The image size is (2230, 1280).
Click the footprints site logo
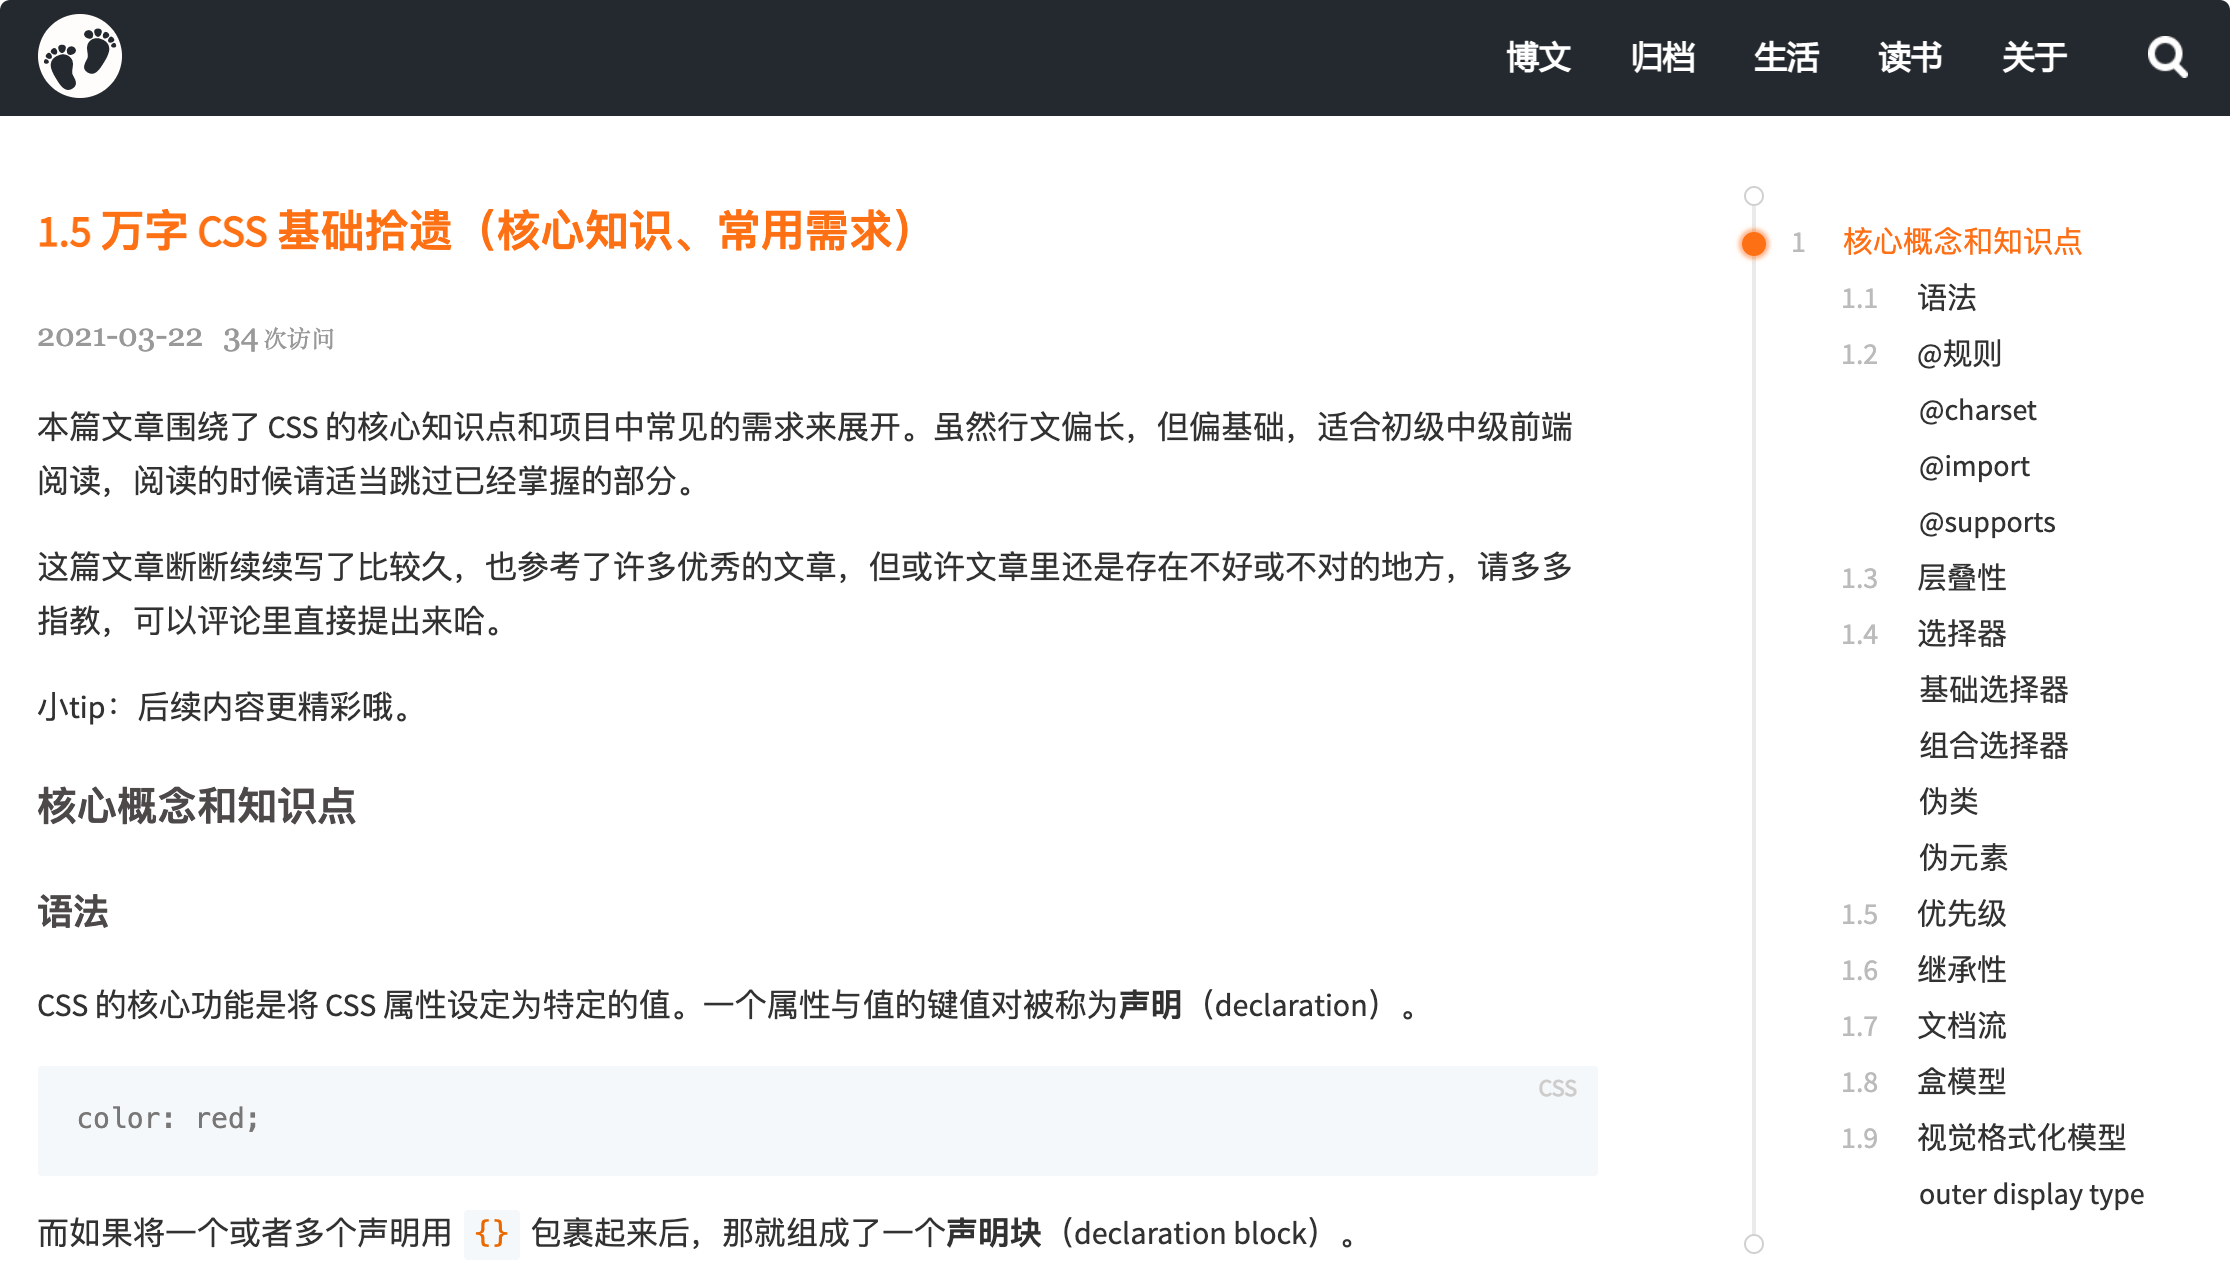click(80, 57)
